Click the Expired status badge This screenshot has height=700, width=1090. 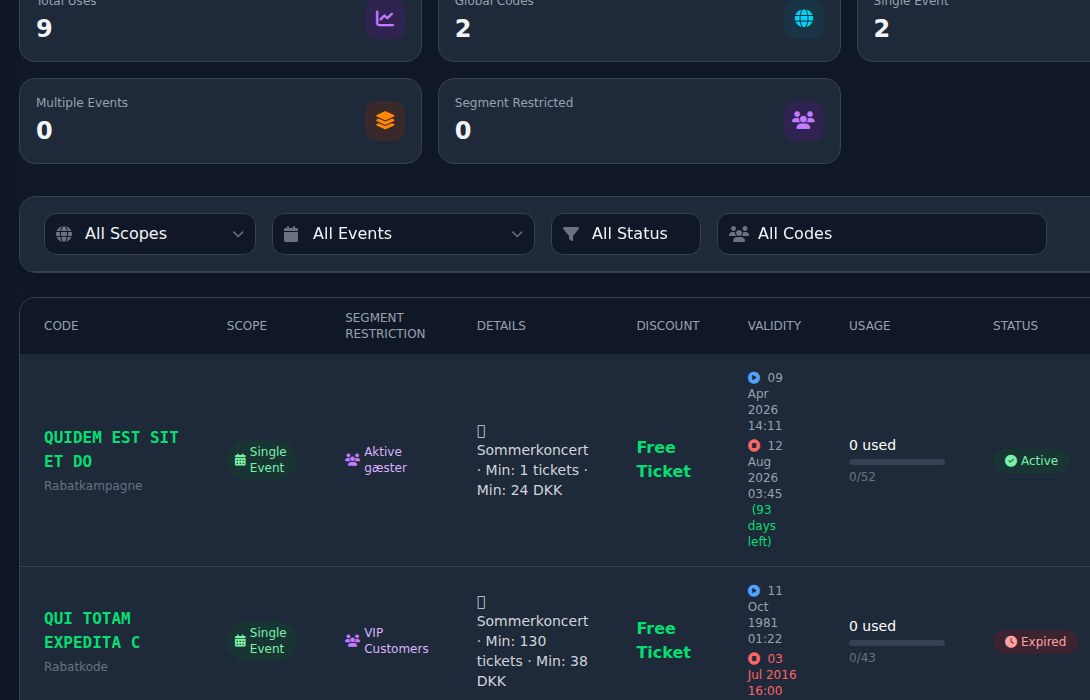pos(1036,642)
